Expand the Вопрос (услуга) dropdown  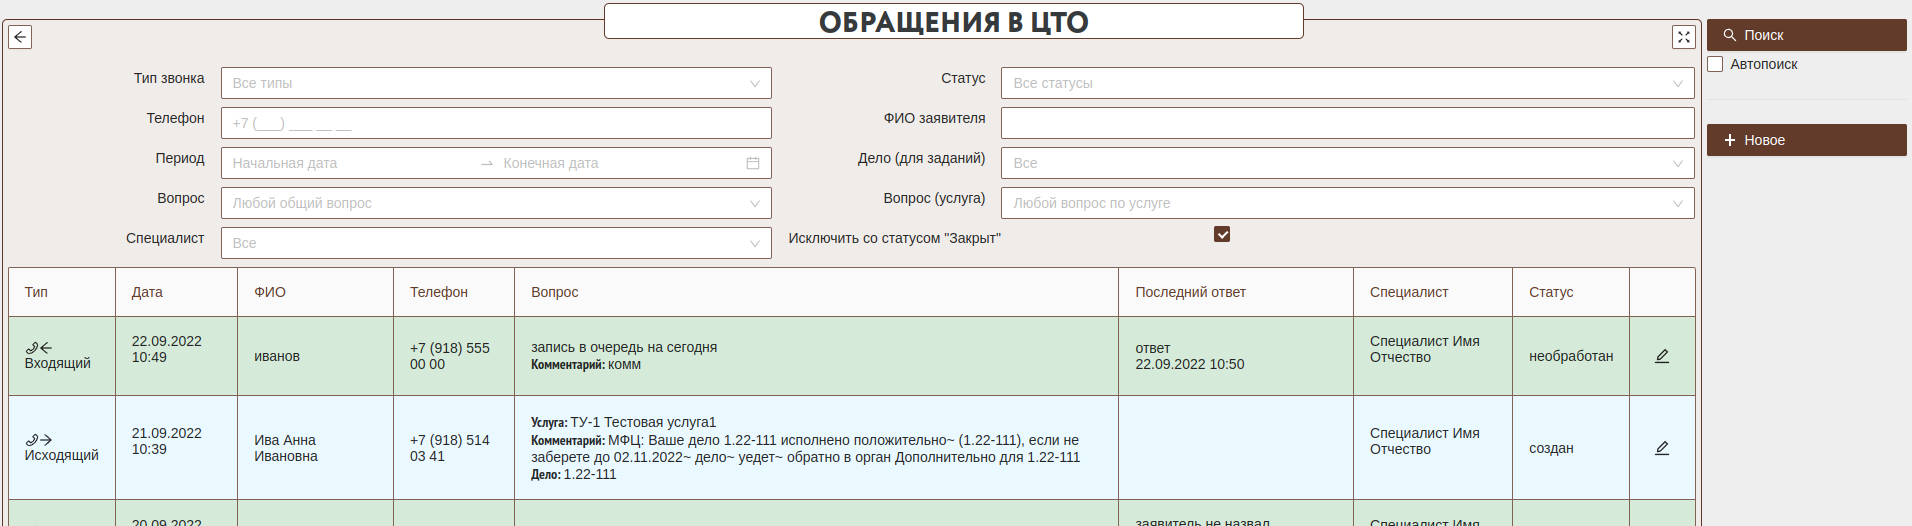tap(1346, 203)
